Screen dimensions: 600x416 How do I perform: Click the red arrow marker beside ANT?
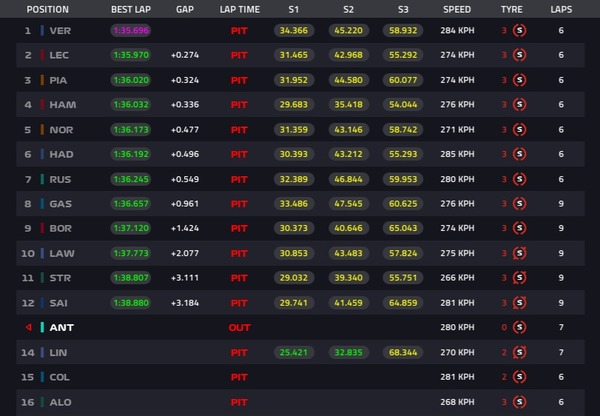click(x=28, y=327)
